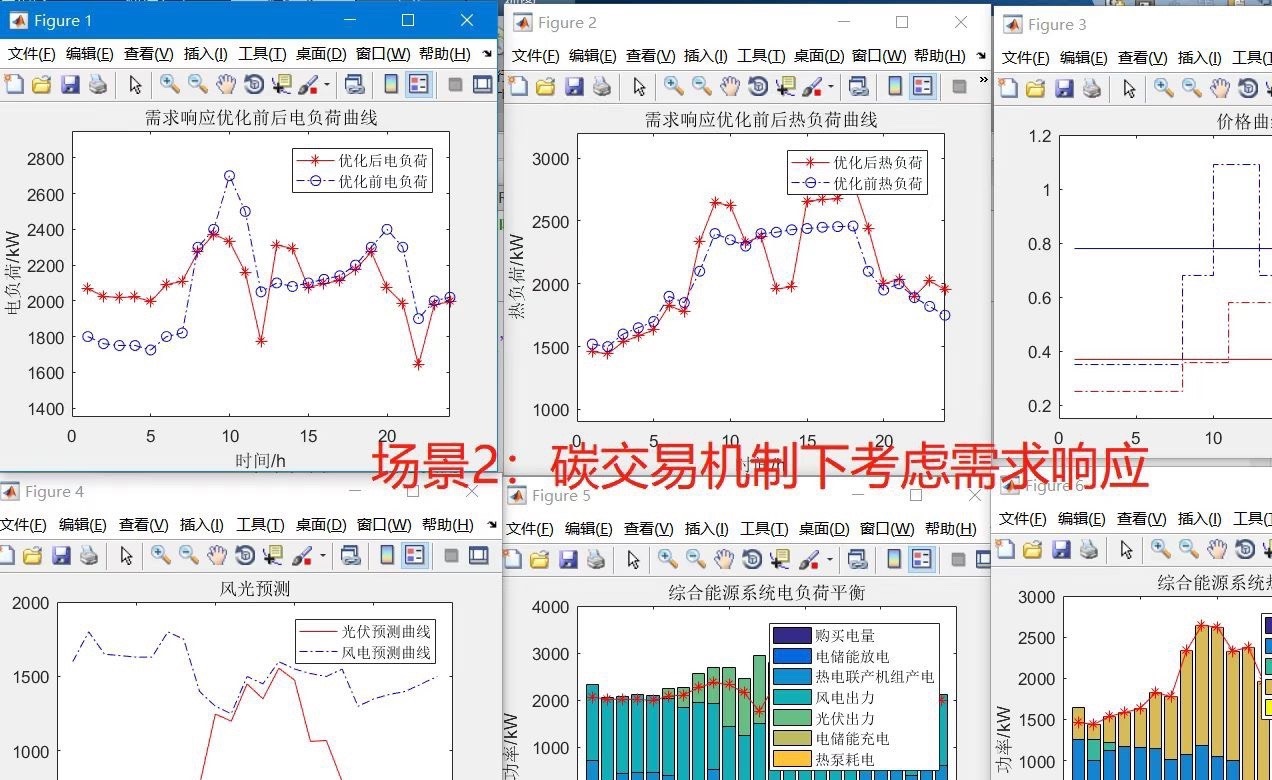This screenshot has width=1272, height=780.
Task: Activate Zoom Out tool in Figure 1
Action: [x=198, y=85]
